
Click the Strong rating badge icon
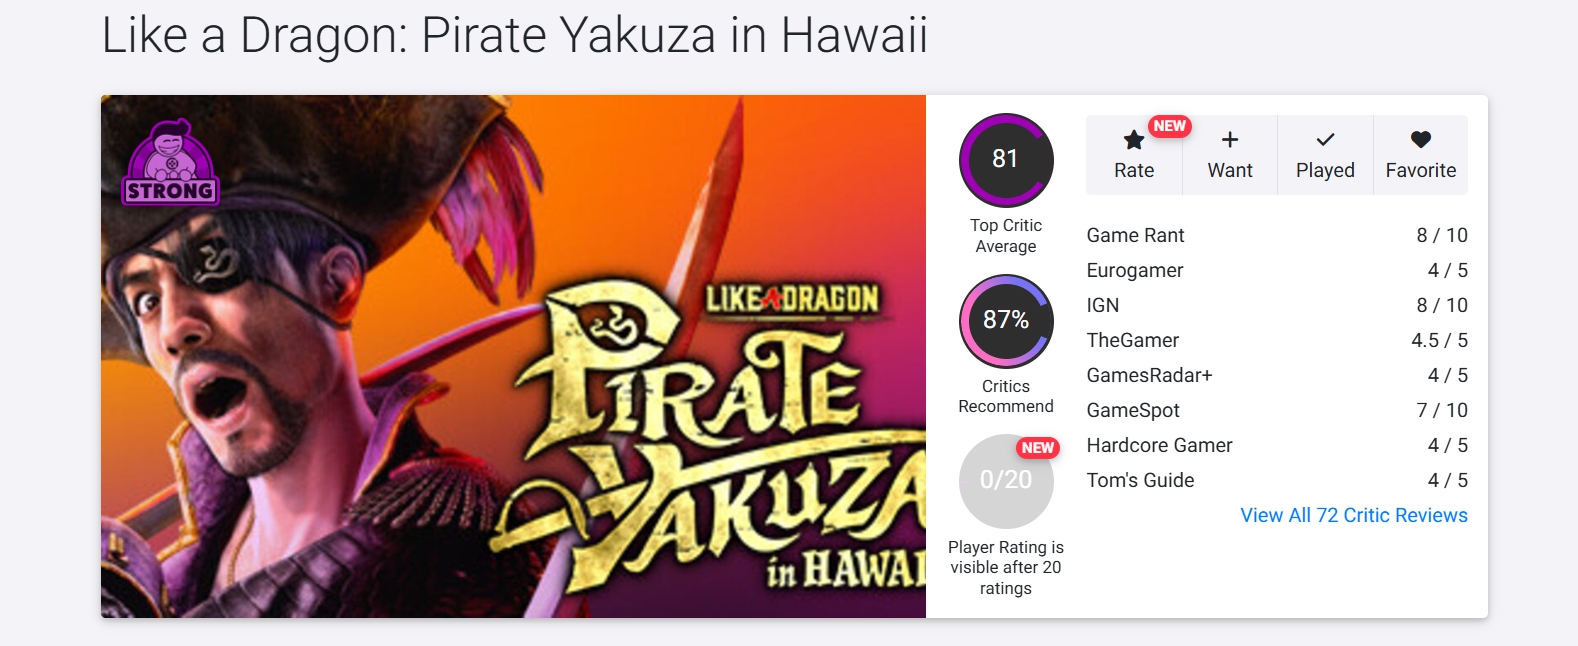click(170, 163)
